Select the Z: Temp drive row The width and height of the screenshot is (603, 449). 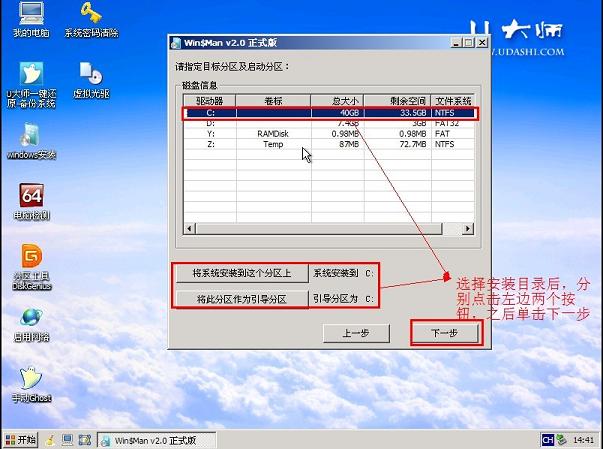pyautogui.click(x=329, y=144)
